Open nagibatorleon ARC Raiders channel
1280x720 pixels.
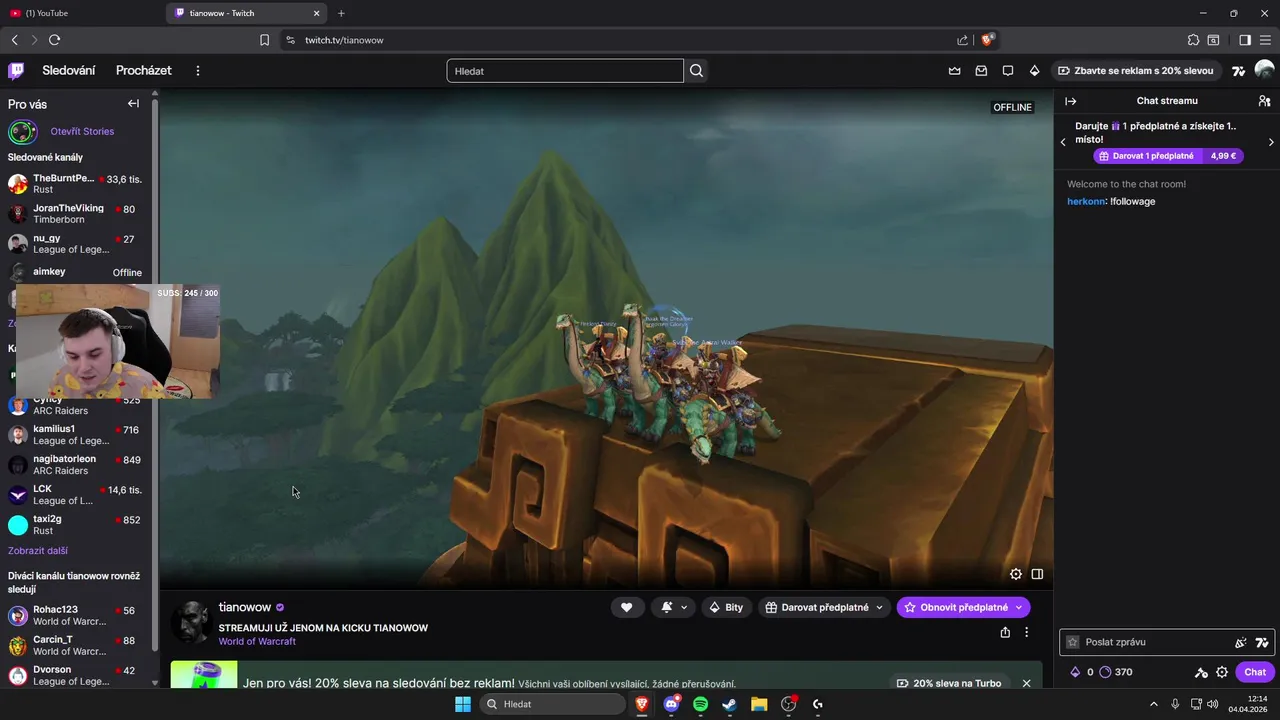pos(77,465)
